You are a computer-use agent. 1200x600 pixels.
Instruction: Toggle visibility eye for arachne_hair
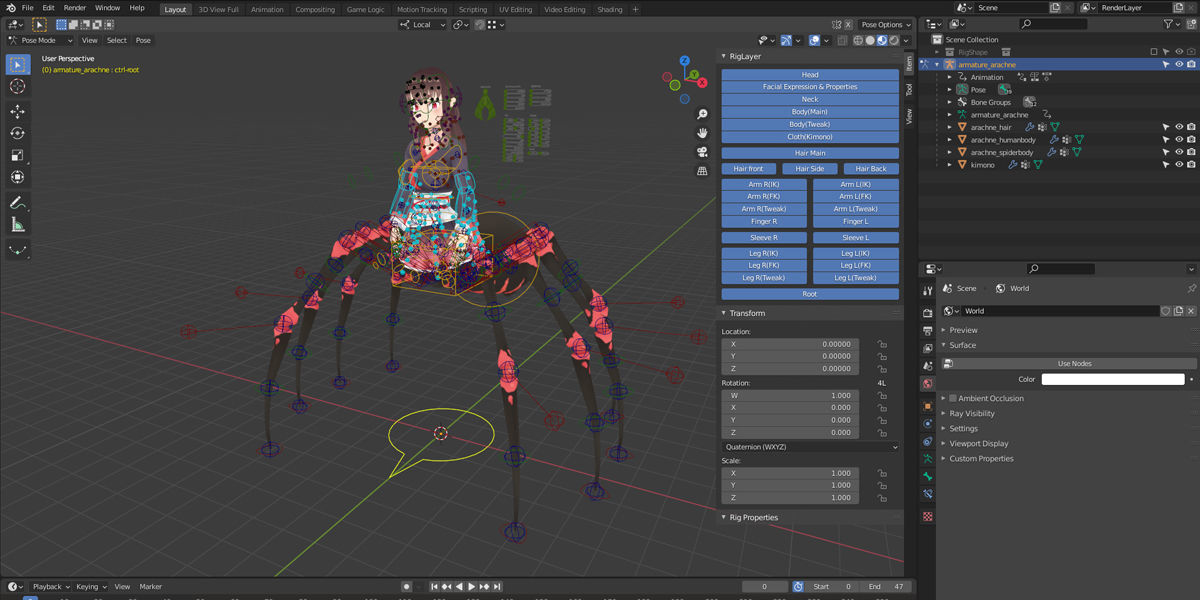pyautogui.click(x=1179, y=128)
